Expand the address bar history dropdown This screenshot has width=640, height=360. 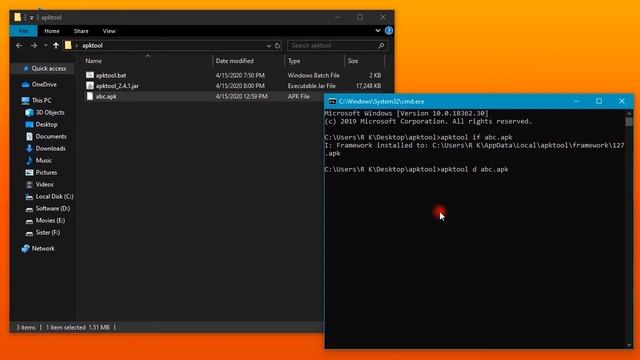(x=269, y=46)
